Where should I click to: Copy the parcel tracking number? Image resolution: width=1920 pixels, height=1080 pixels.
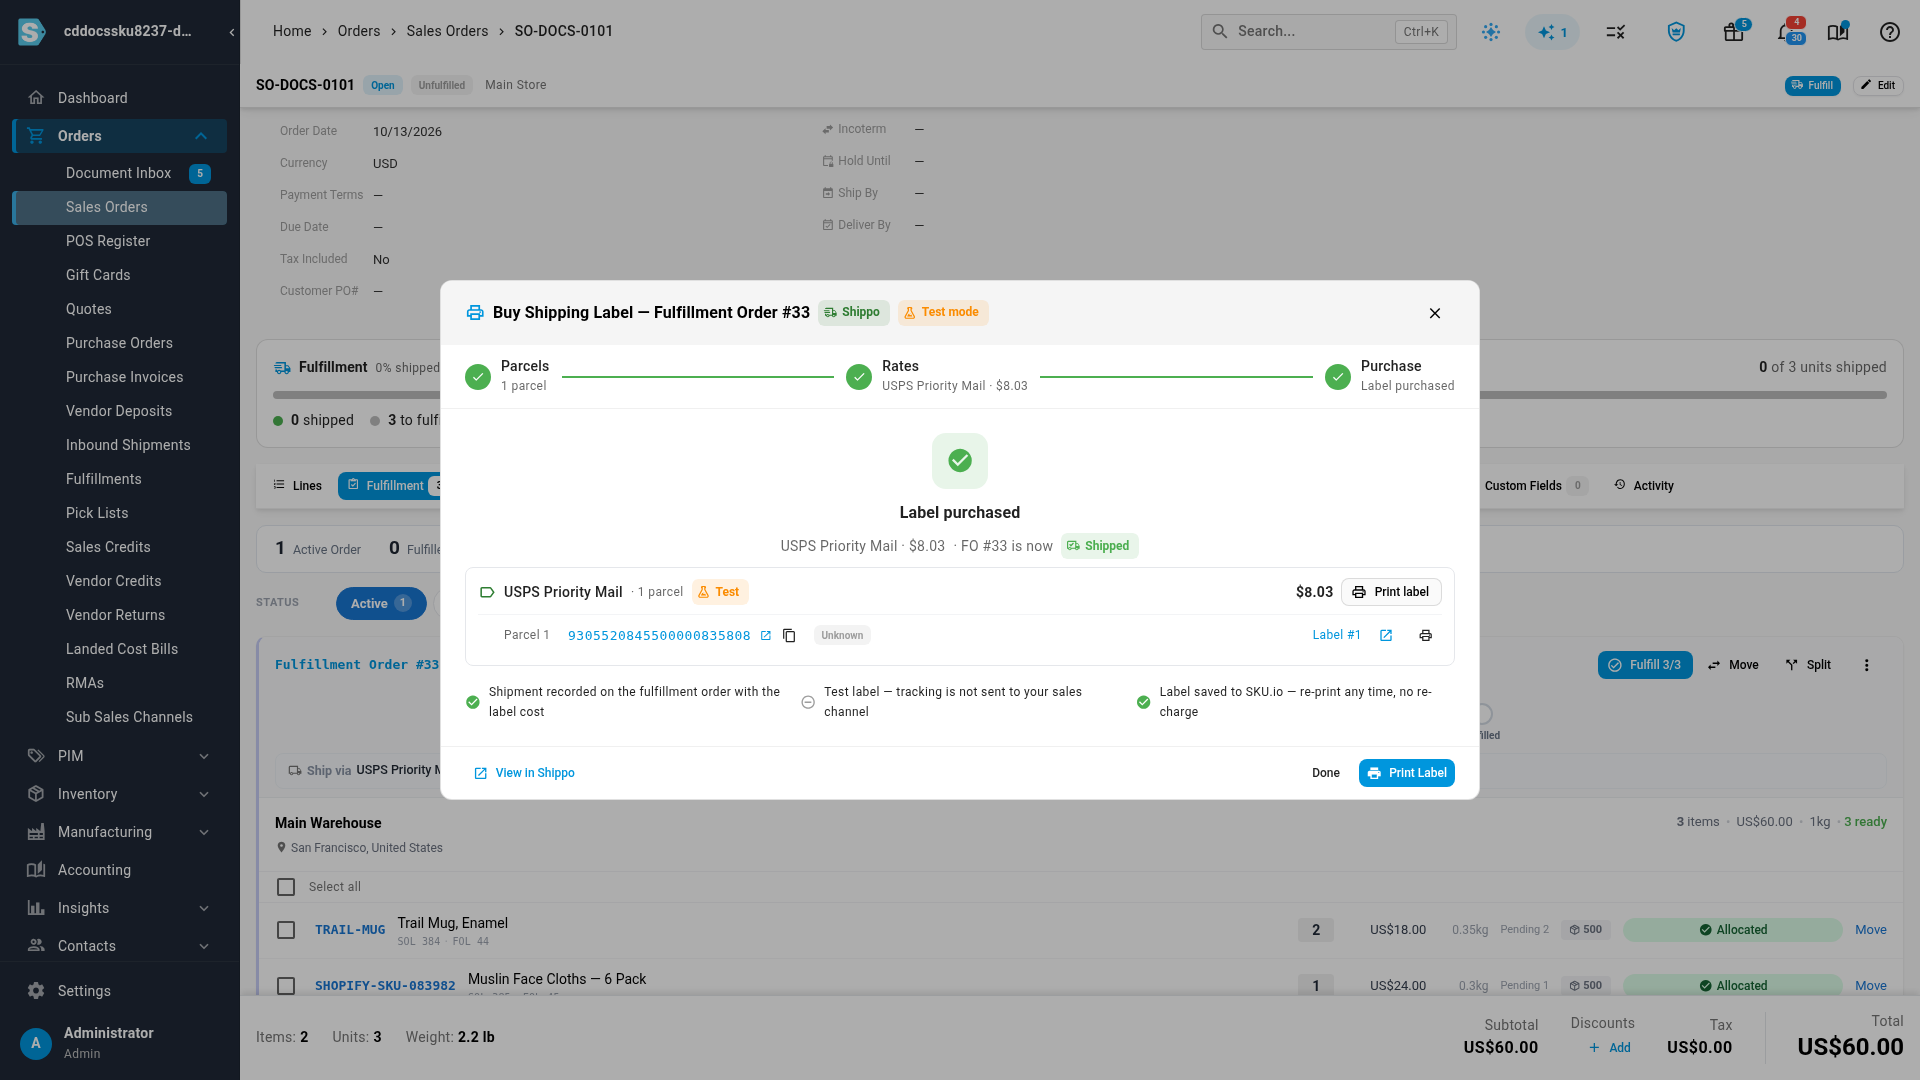(x=789, y=636)
